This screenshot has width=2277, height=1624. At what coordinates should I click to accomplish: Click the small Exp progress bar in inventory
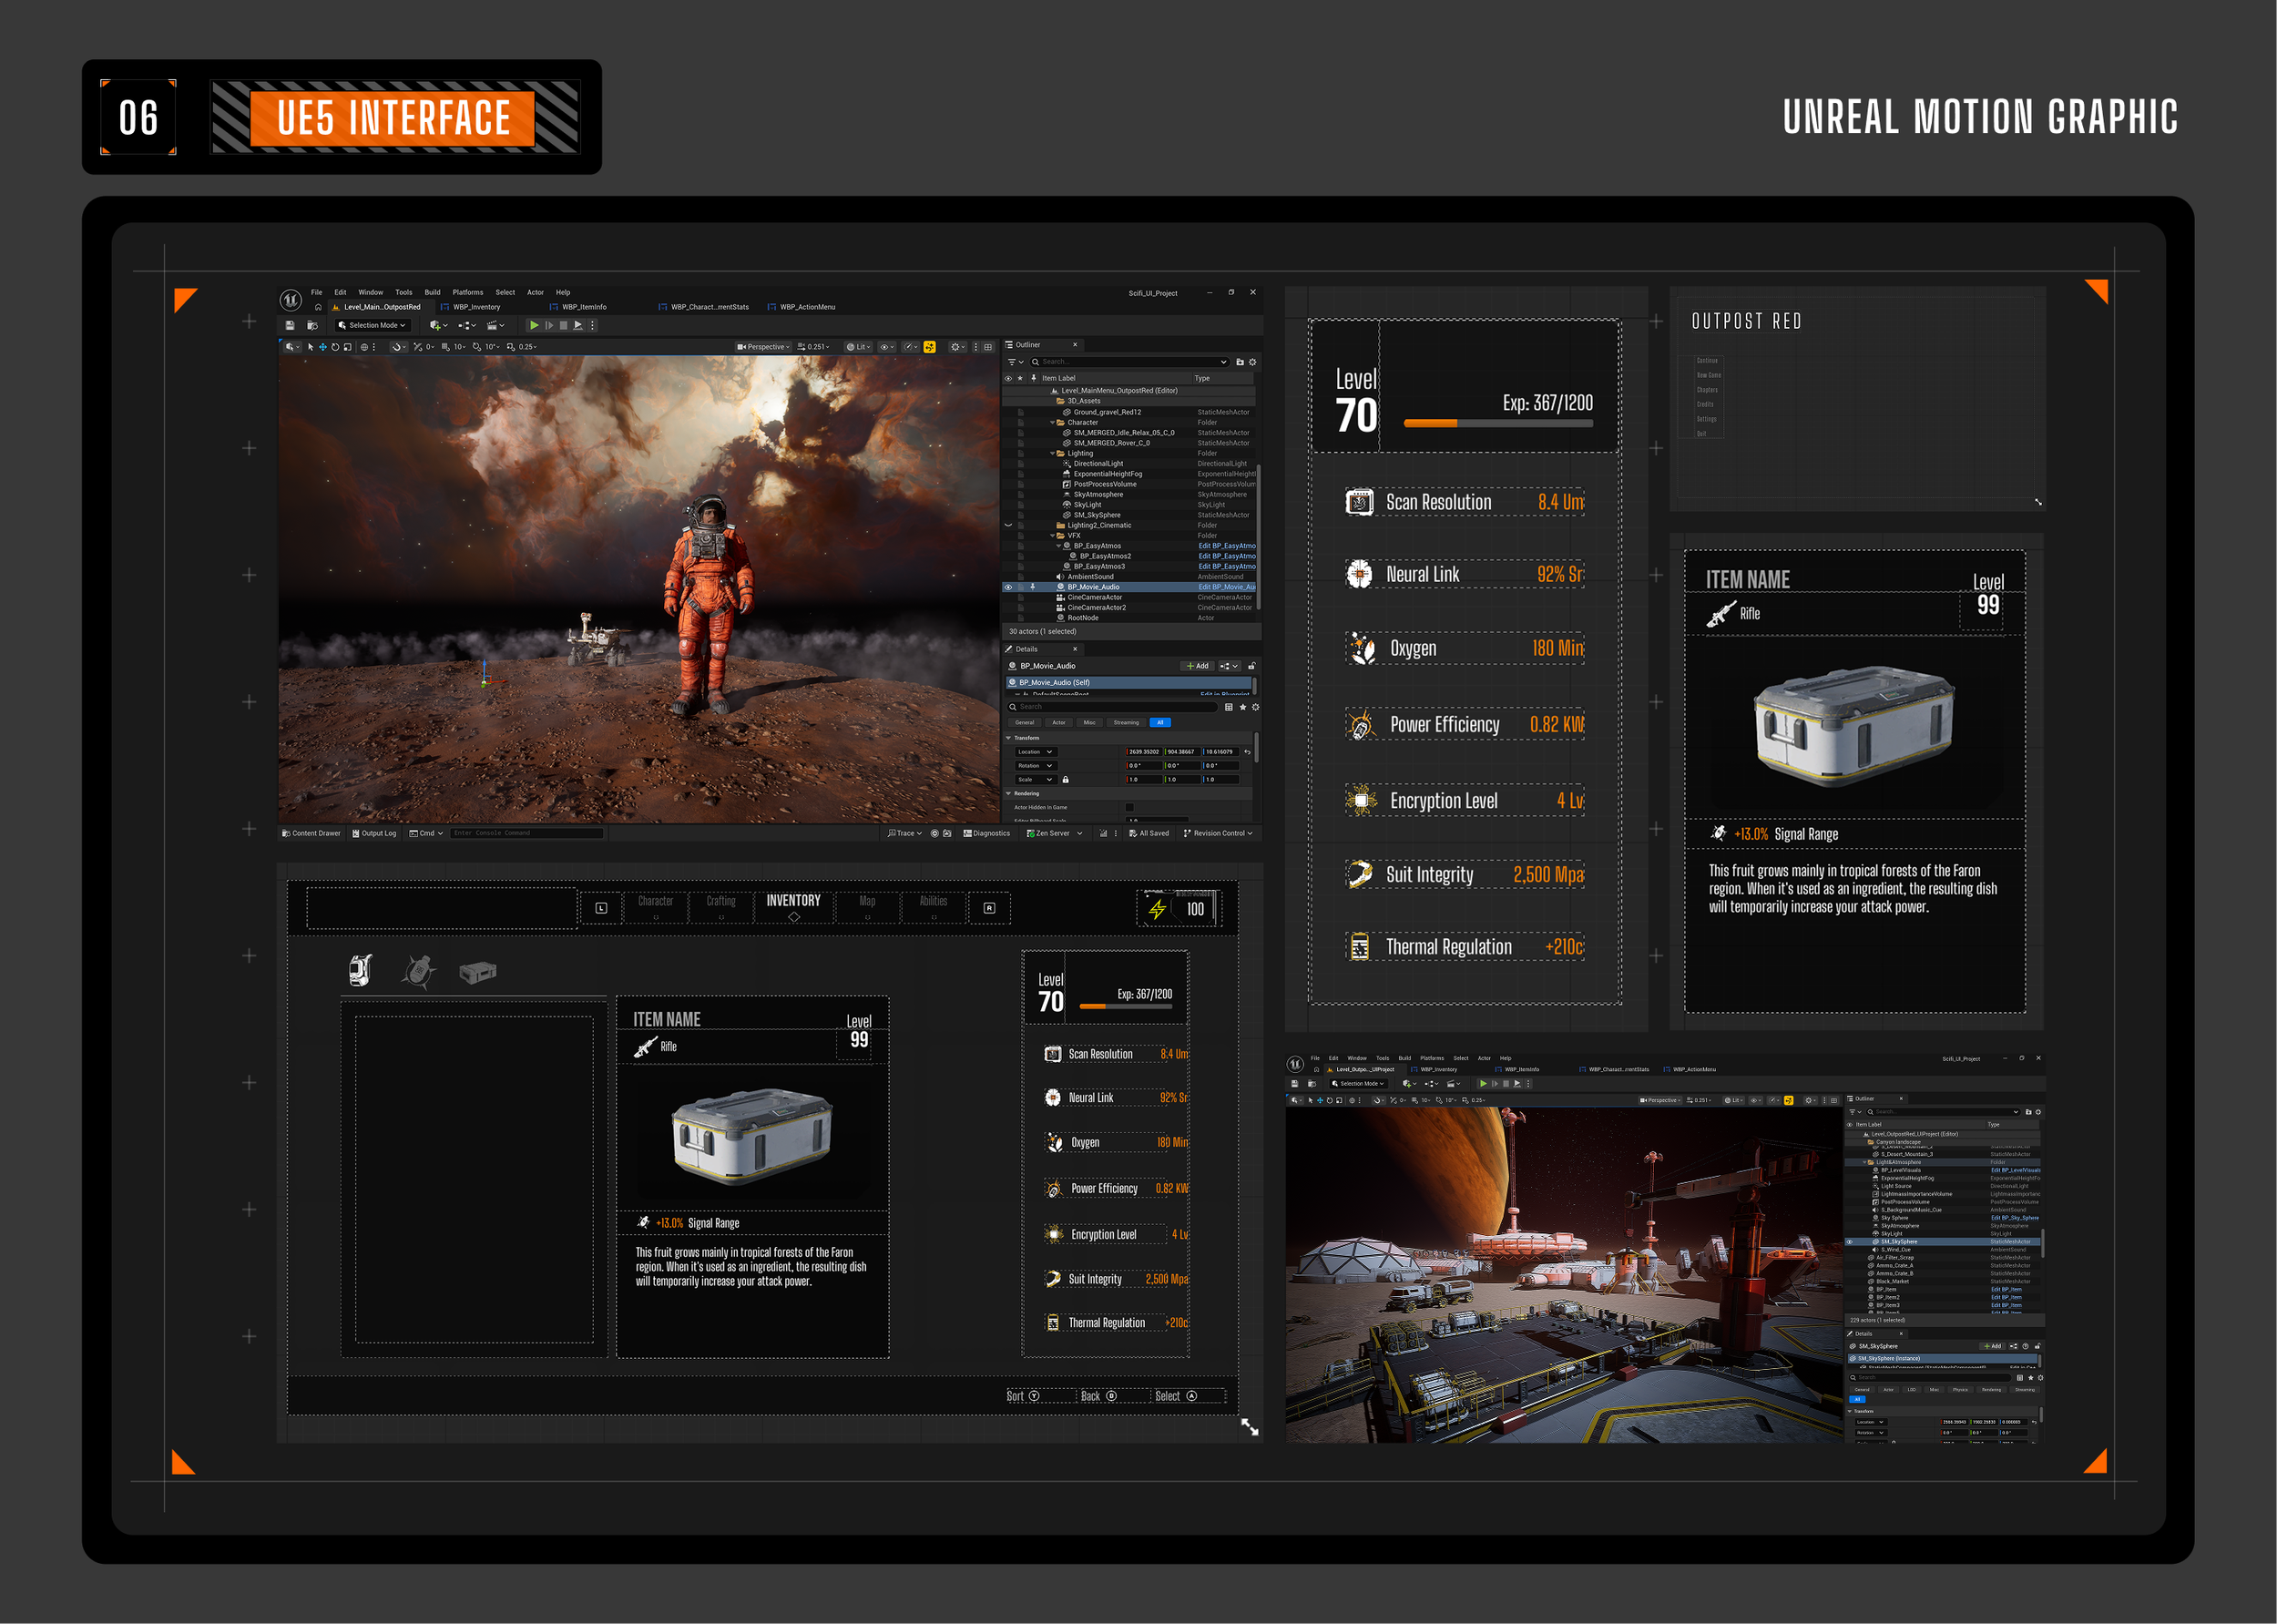(1126, 1006)
